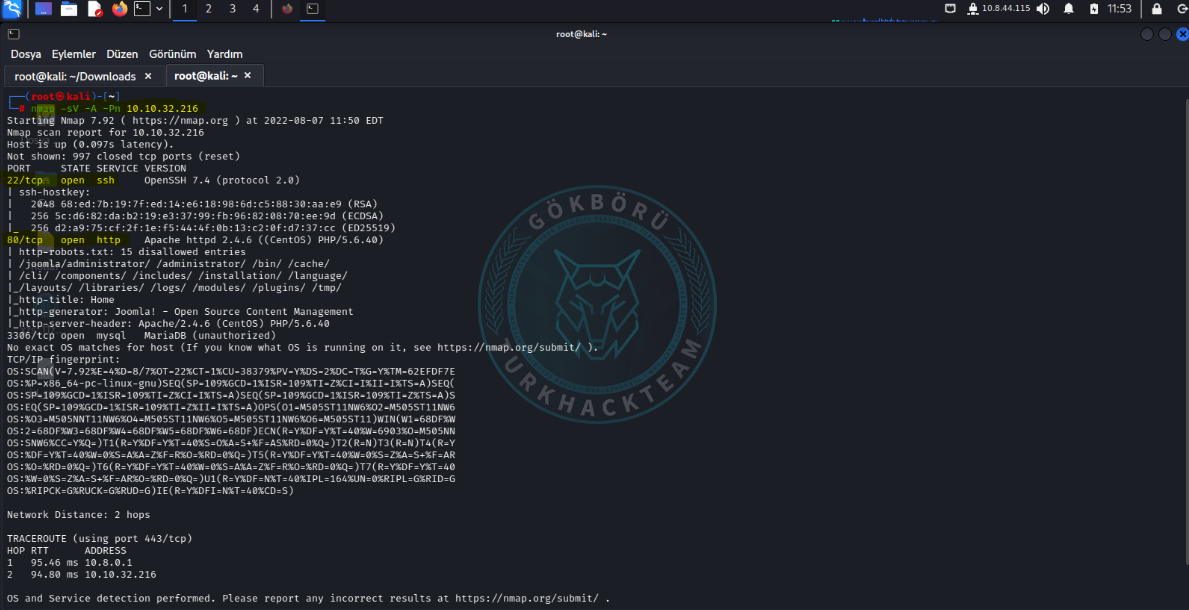Screen dimensions: 1189x610
Task: Click the ED25519 host key line
Action: pos(201,228)
